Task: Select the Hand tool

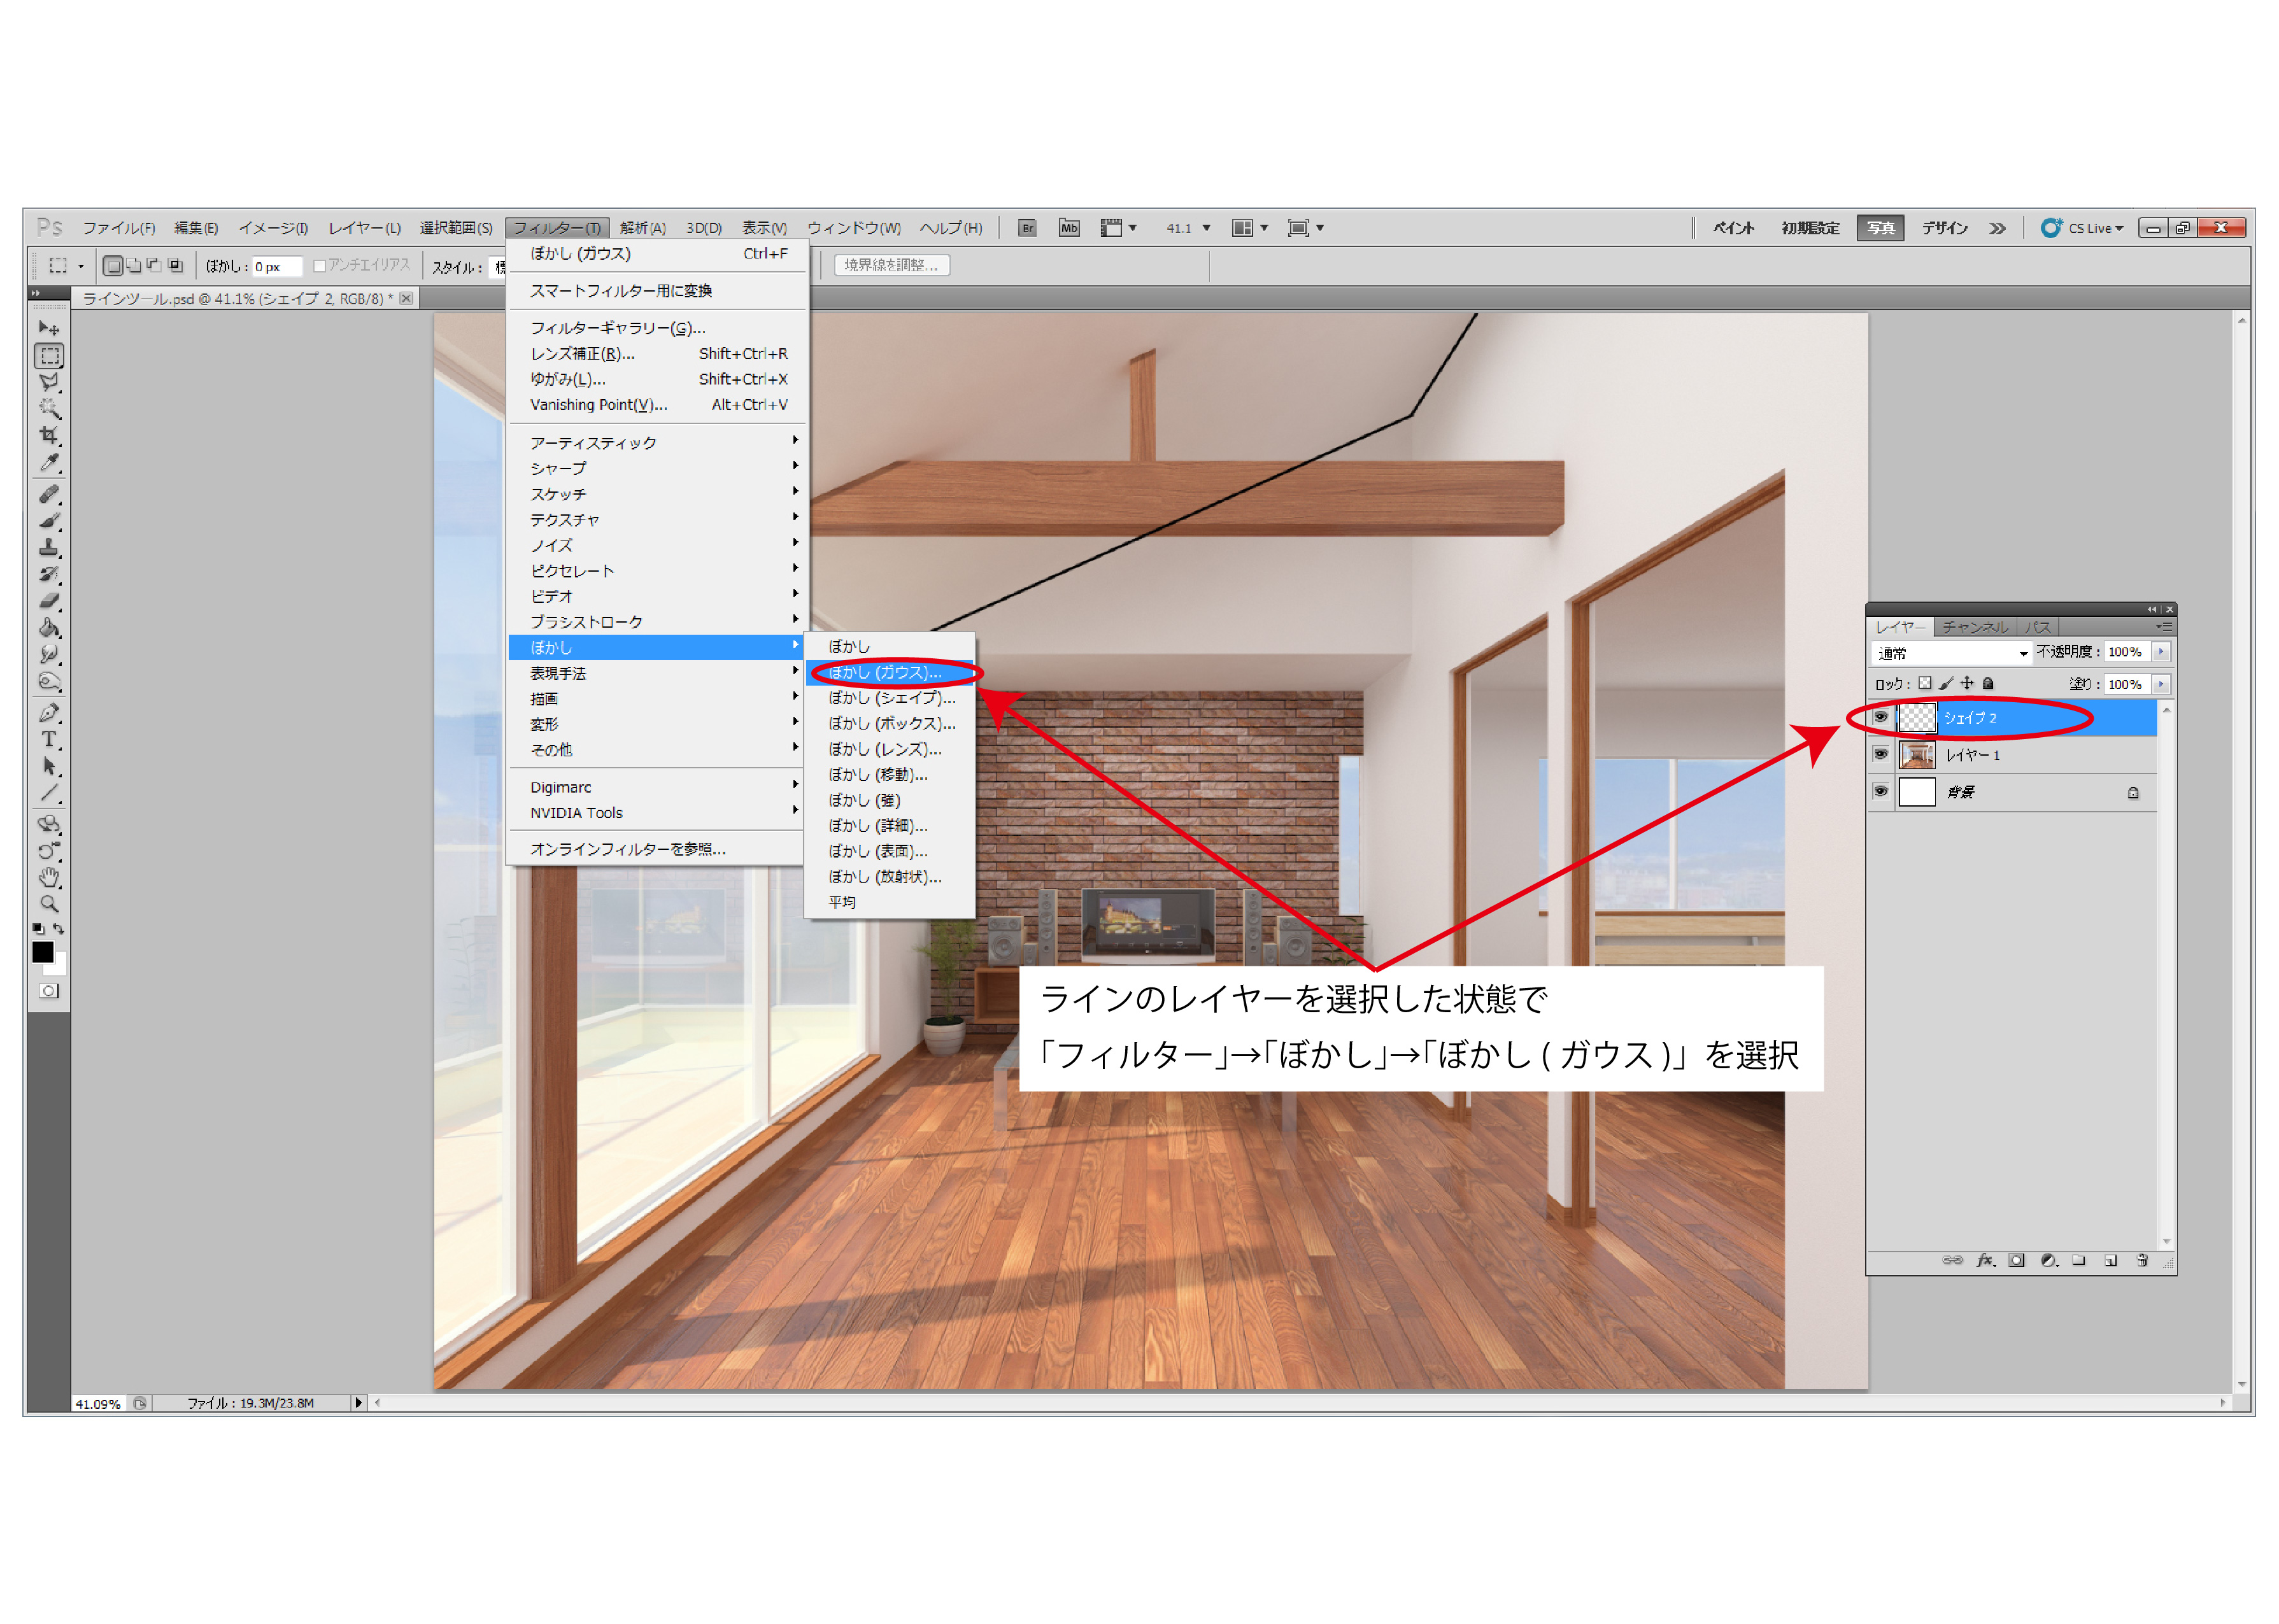Action: [x=48, y=878]
